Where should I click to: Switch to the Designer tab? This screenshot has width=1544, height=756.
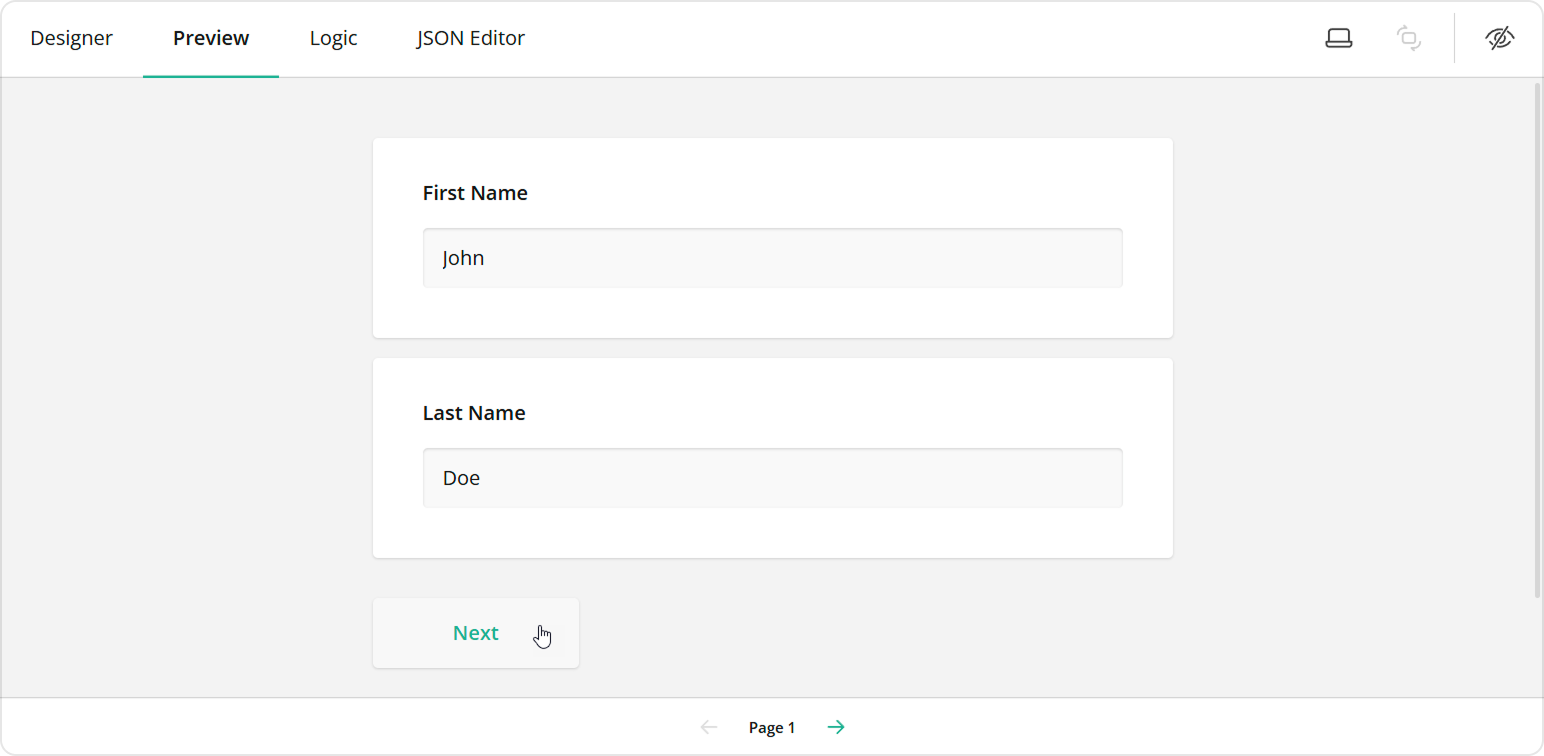tap(71, 38)
